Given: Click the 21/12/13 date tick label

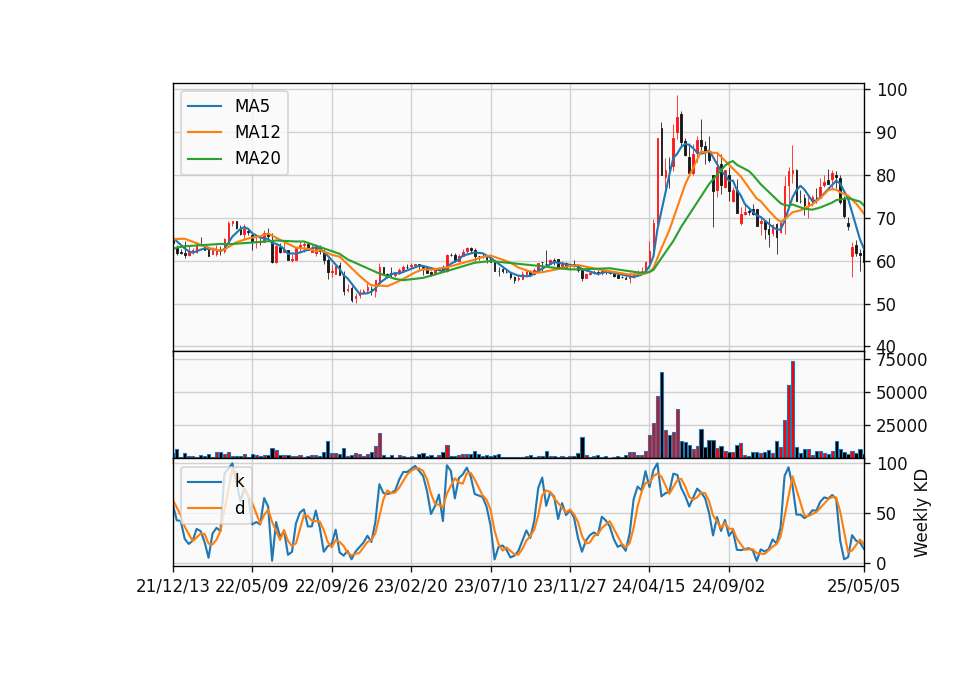Looking at the screenshot, I should tap(173, 586).
